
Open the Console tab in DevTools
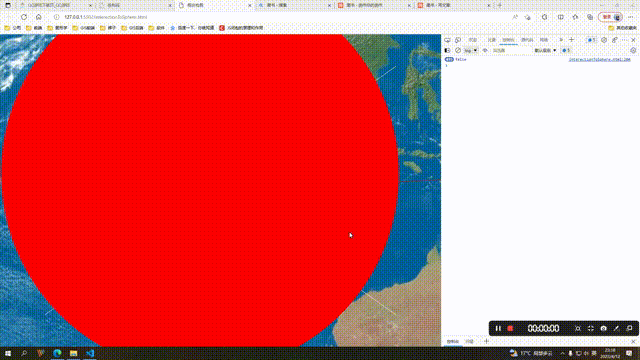508,40
